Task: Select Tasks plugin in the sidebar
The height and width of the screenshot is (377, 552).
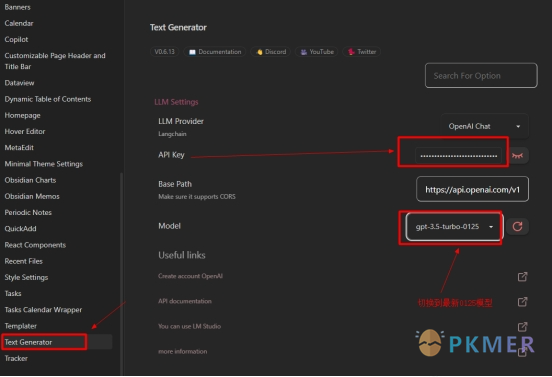Action: [13, 294]
